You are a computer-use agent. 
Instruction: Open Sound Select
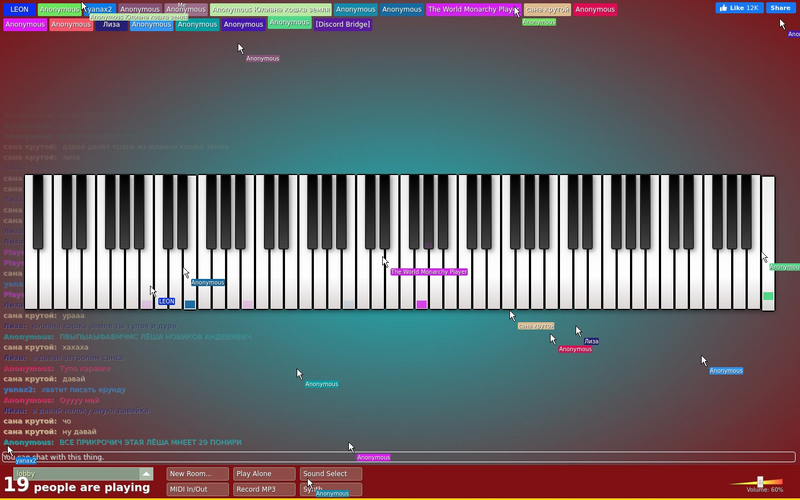331,474
